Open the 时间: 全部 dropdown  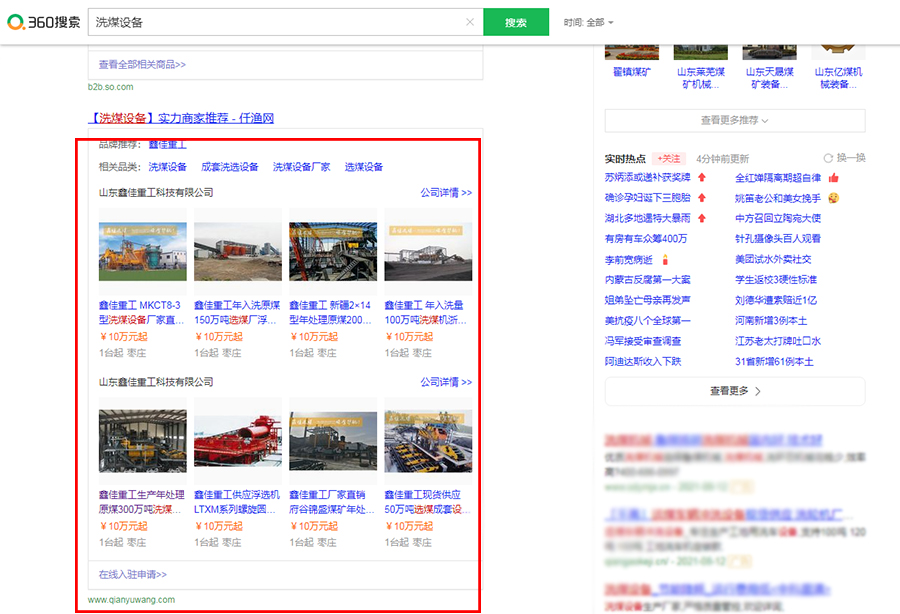click(588, 22)
